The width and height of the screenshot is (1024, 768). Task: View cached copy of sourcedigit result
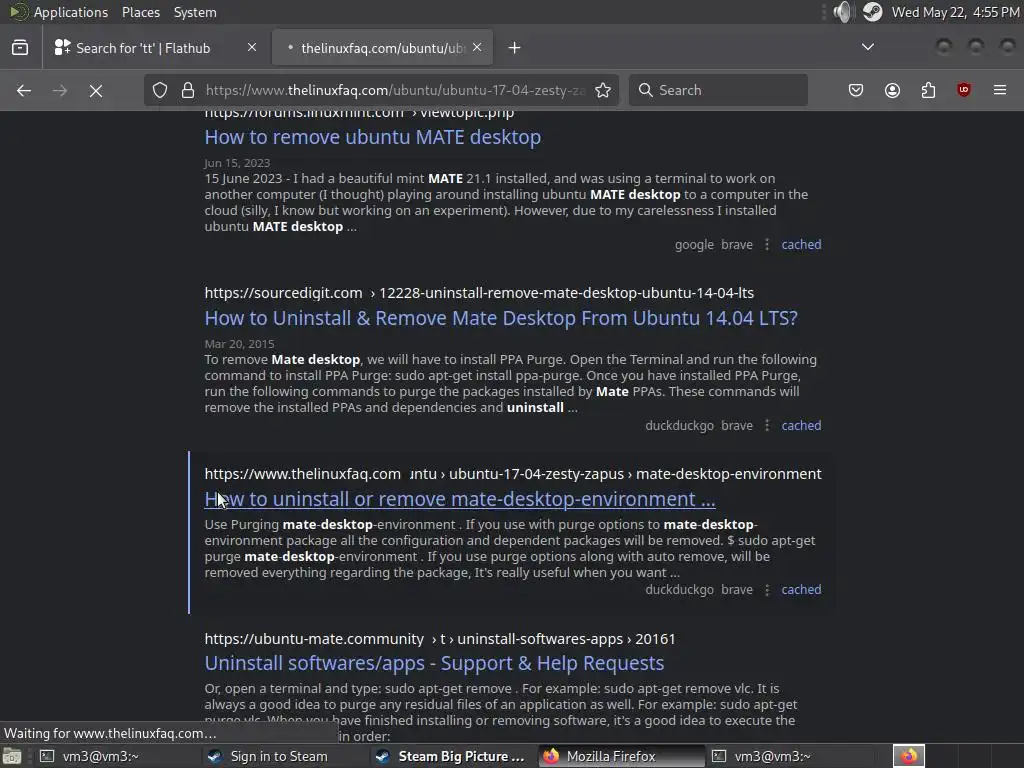[x=801, y=425]
